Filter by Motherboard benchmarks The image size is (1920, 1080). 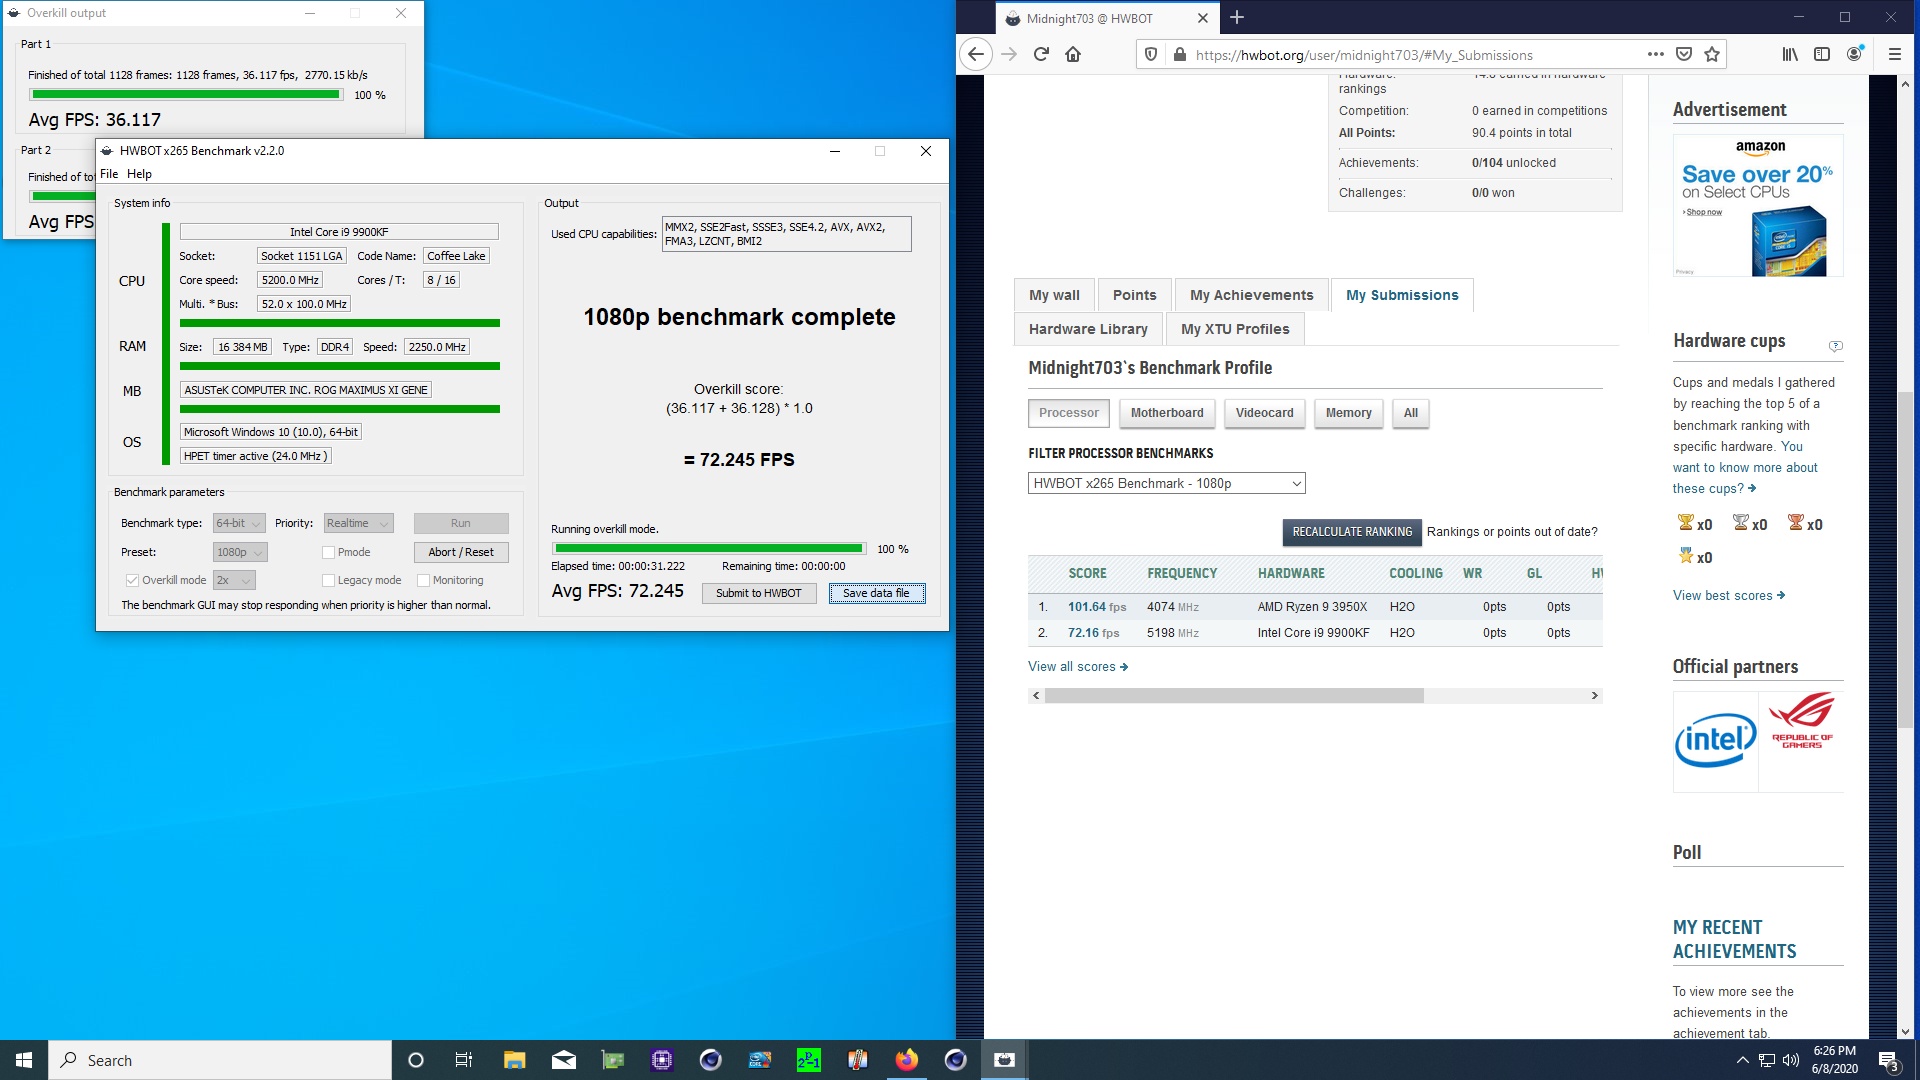pos(1167,413)
